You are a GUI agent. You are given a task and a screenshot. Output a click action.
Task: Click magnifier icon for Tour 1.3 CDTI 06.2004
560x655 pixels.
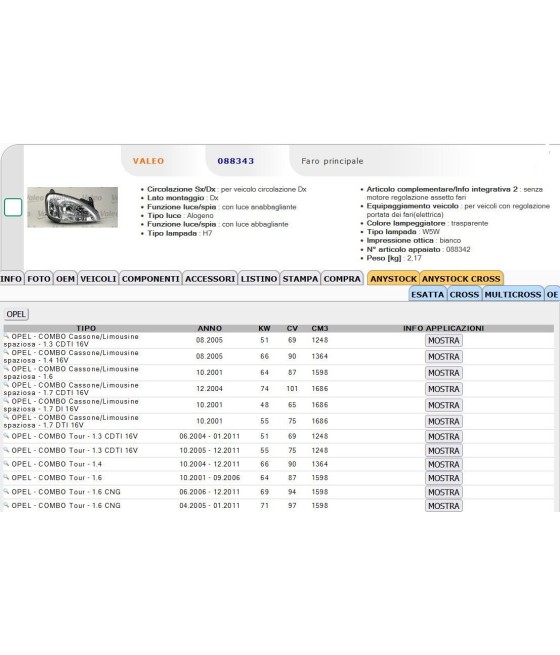tap(6, 436)
